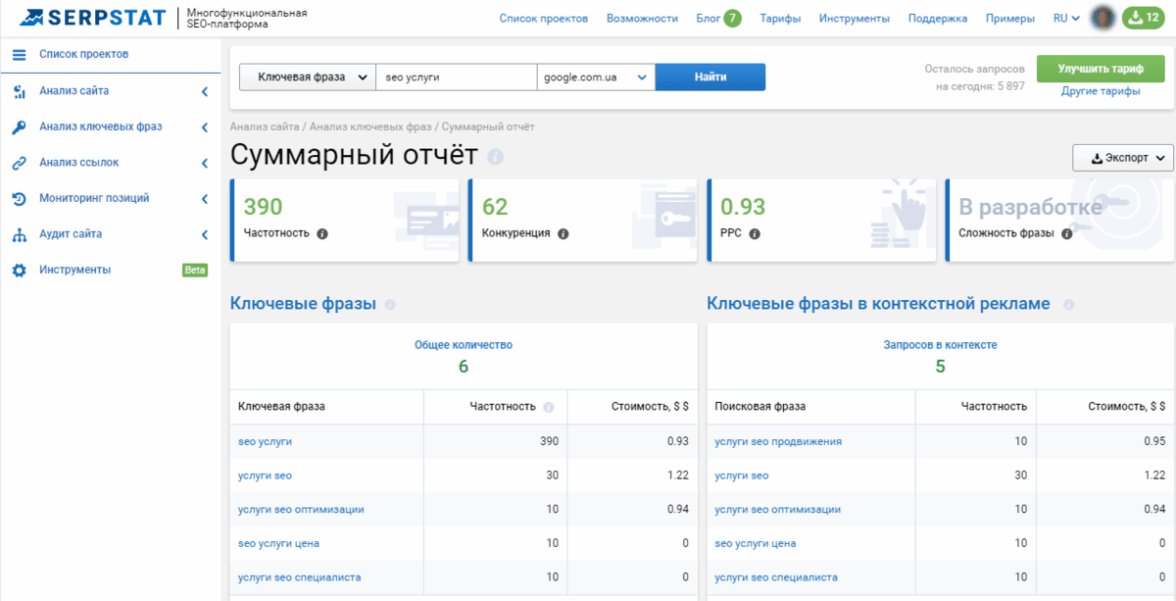Click the link chain icon in sidebar
The height and width of the screenshot is (601, 1176).
[19, 163]
